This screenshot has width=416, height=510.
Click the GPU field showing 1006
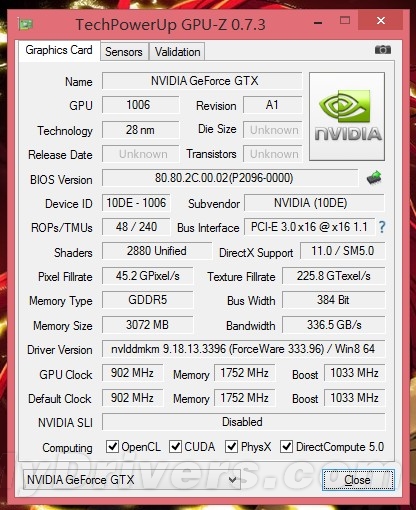[x=140, y=105]
